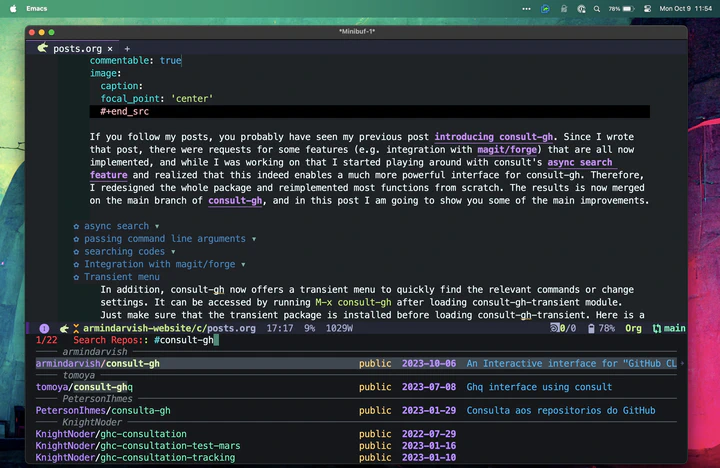The width and height of the screenshot is (720, 468).
Task: Click the Org major mode indicator
Action: coord(633,328)
